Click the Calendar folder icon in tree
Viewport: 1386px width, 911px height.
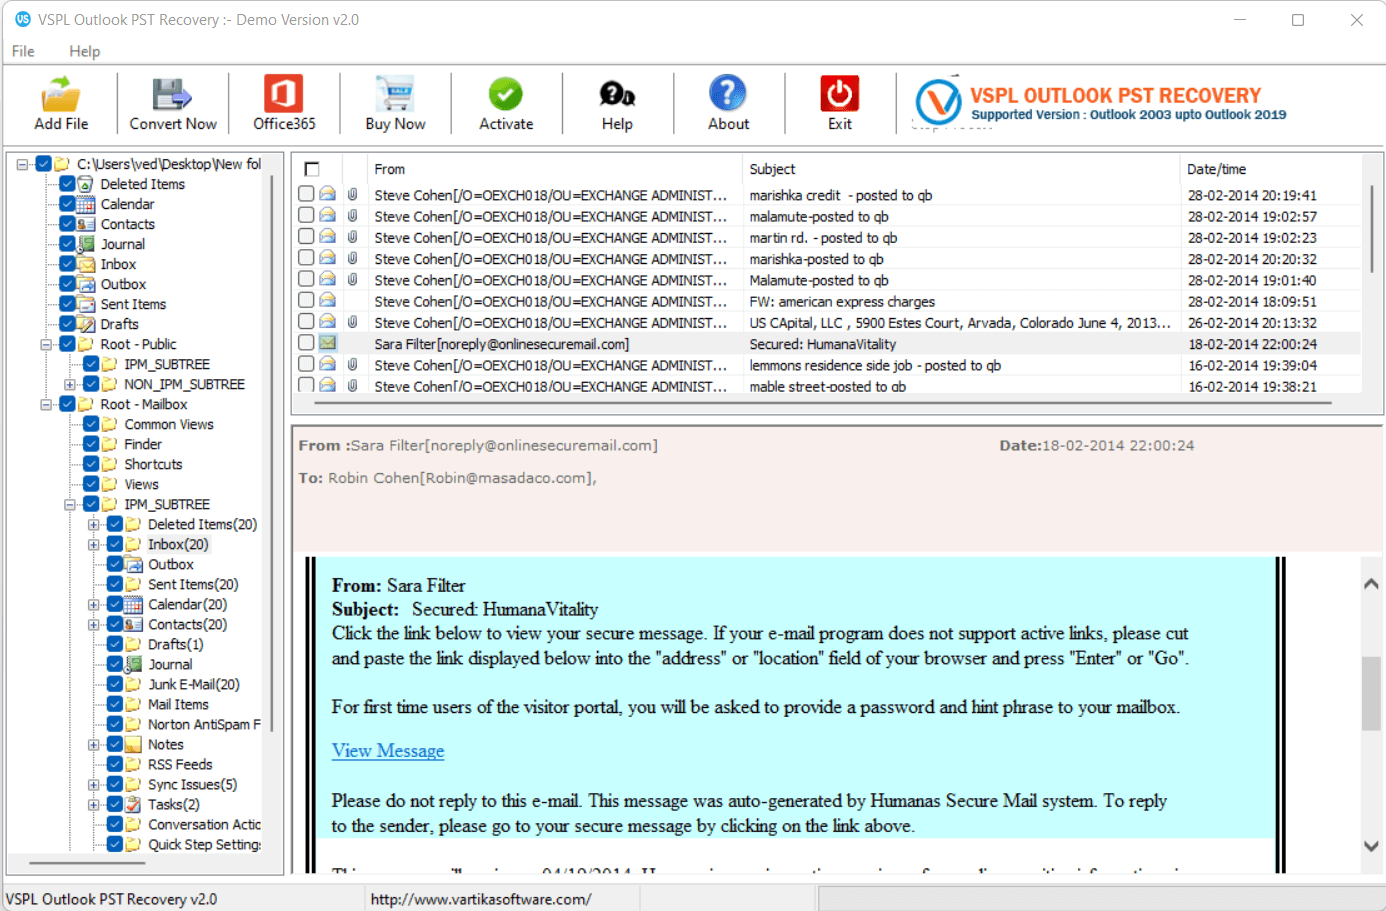86,204
